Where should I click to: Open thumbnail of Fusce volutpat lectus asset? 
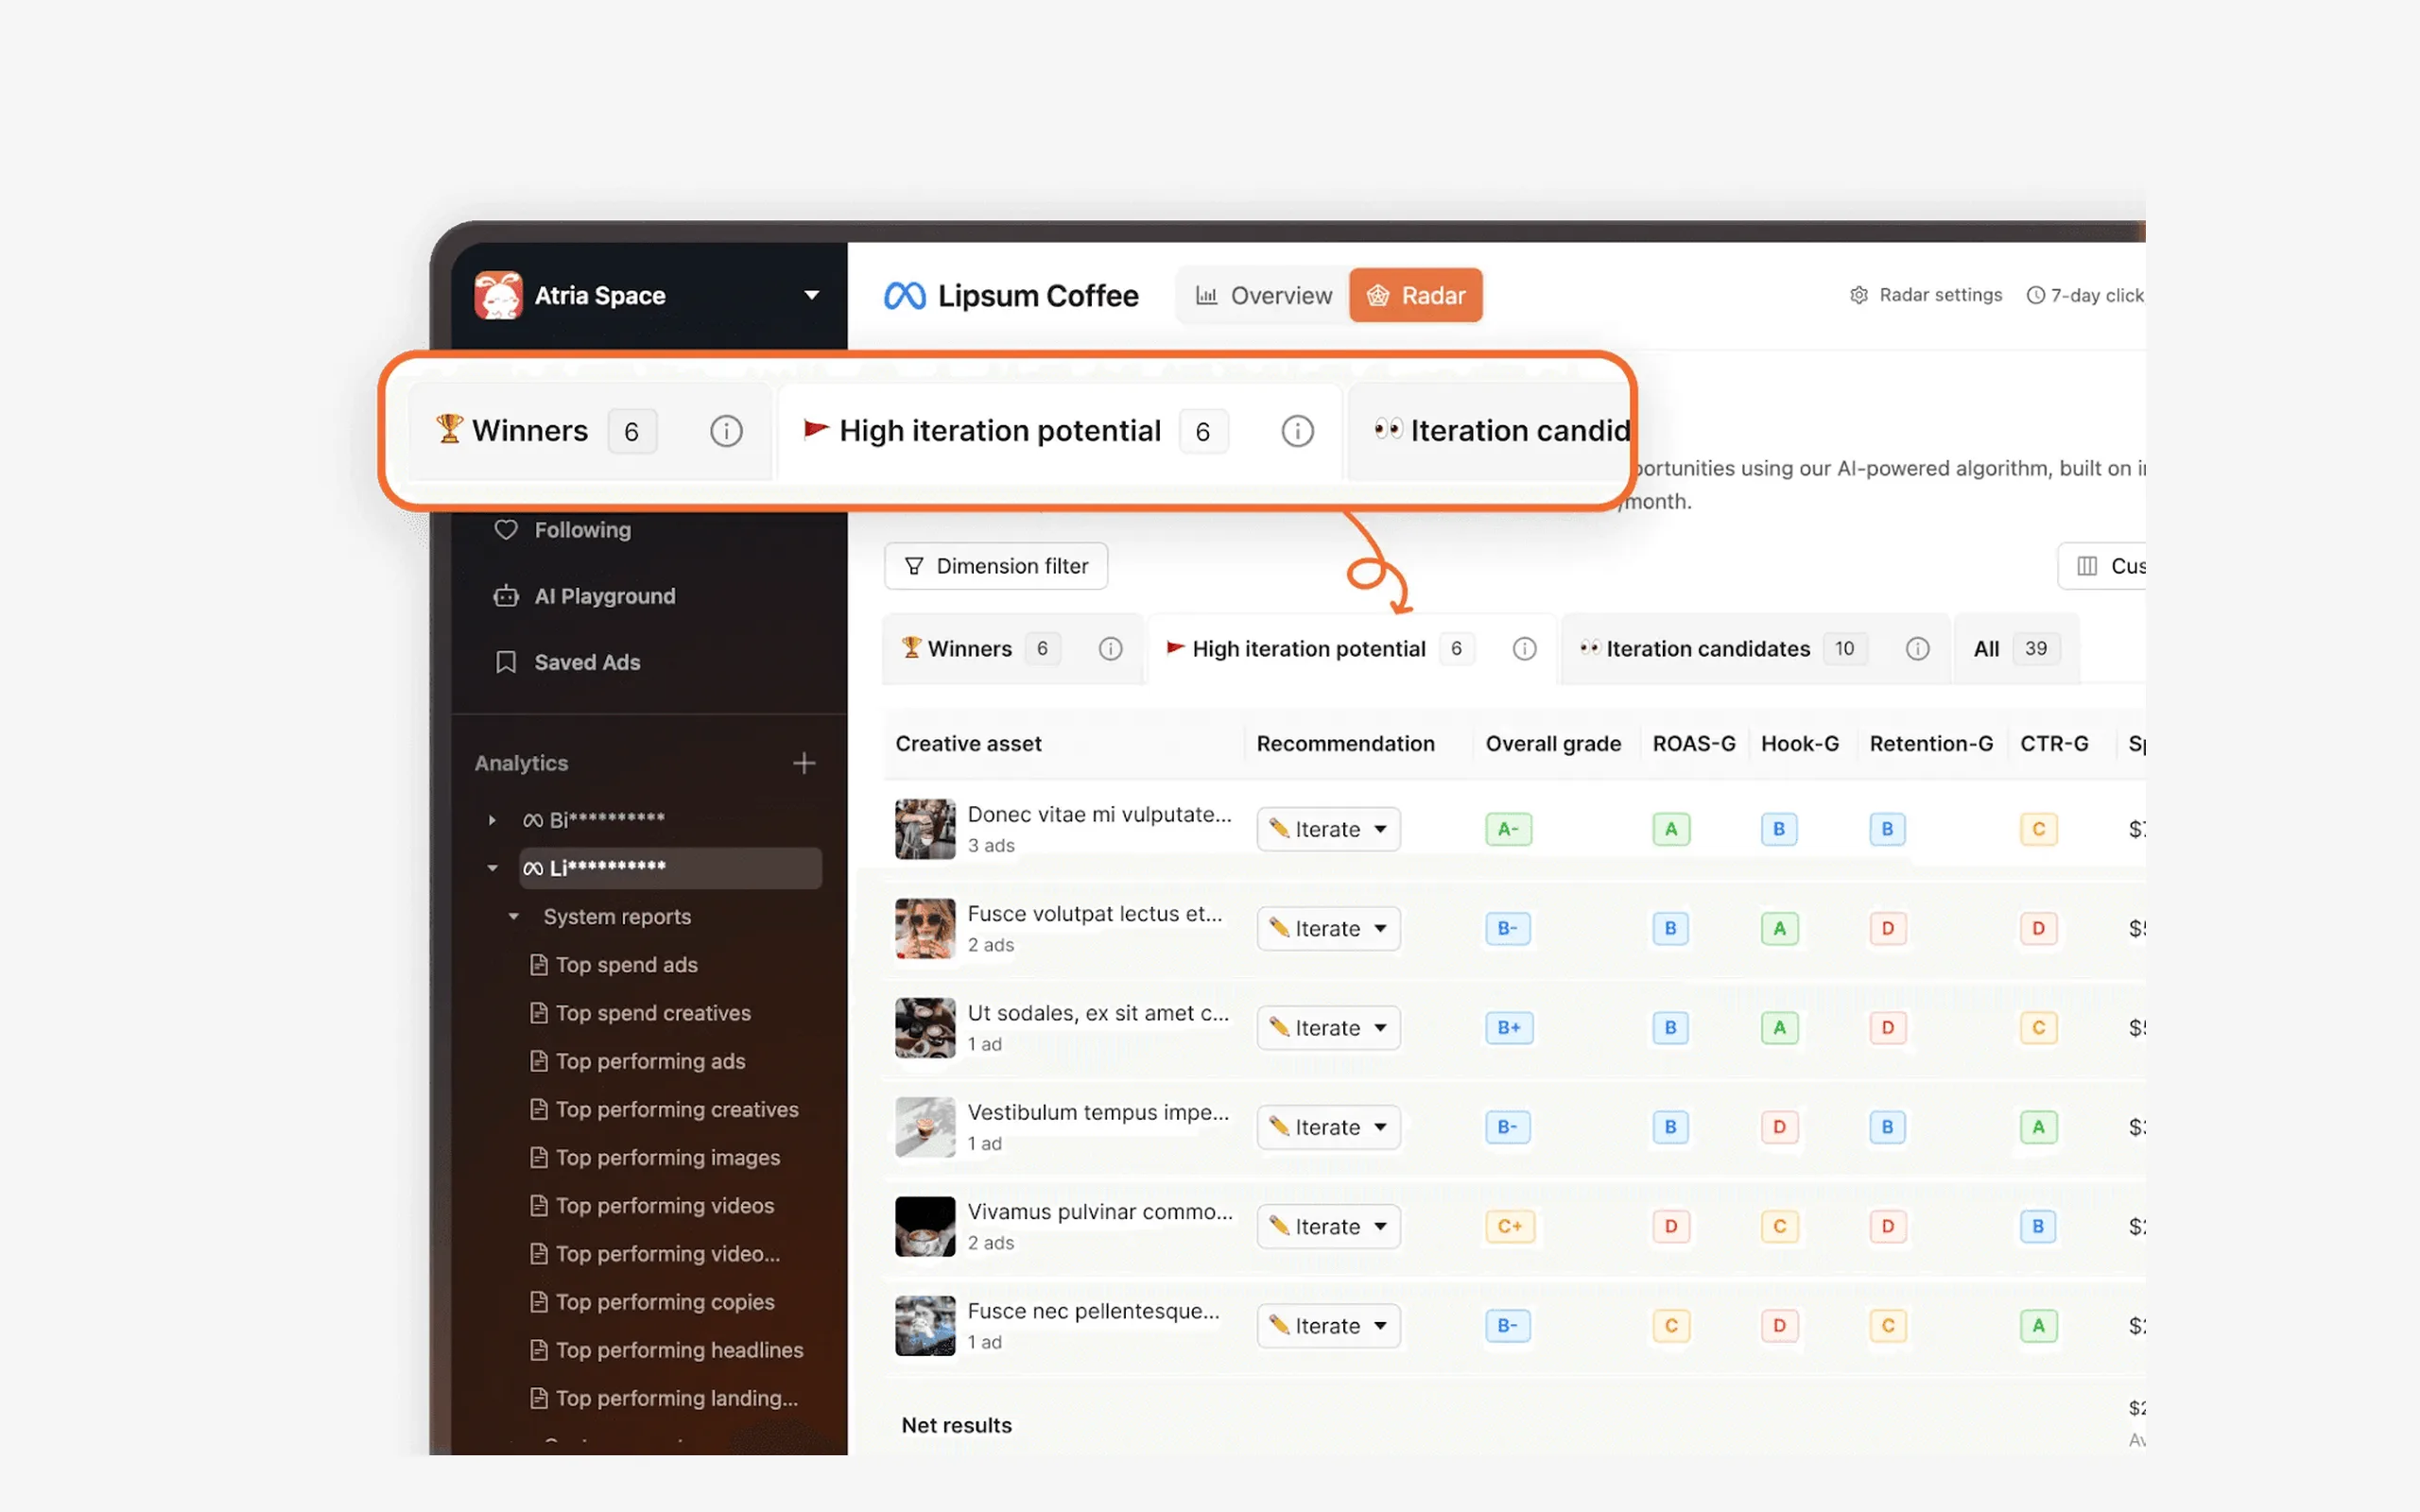tap(925, 928)
